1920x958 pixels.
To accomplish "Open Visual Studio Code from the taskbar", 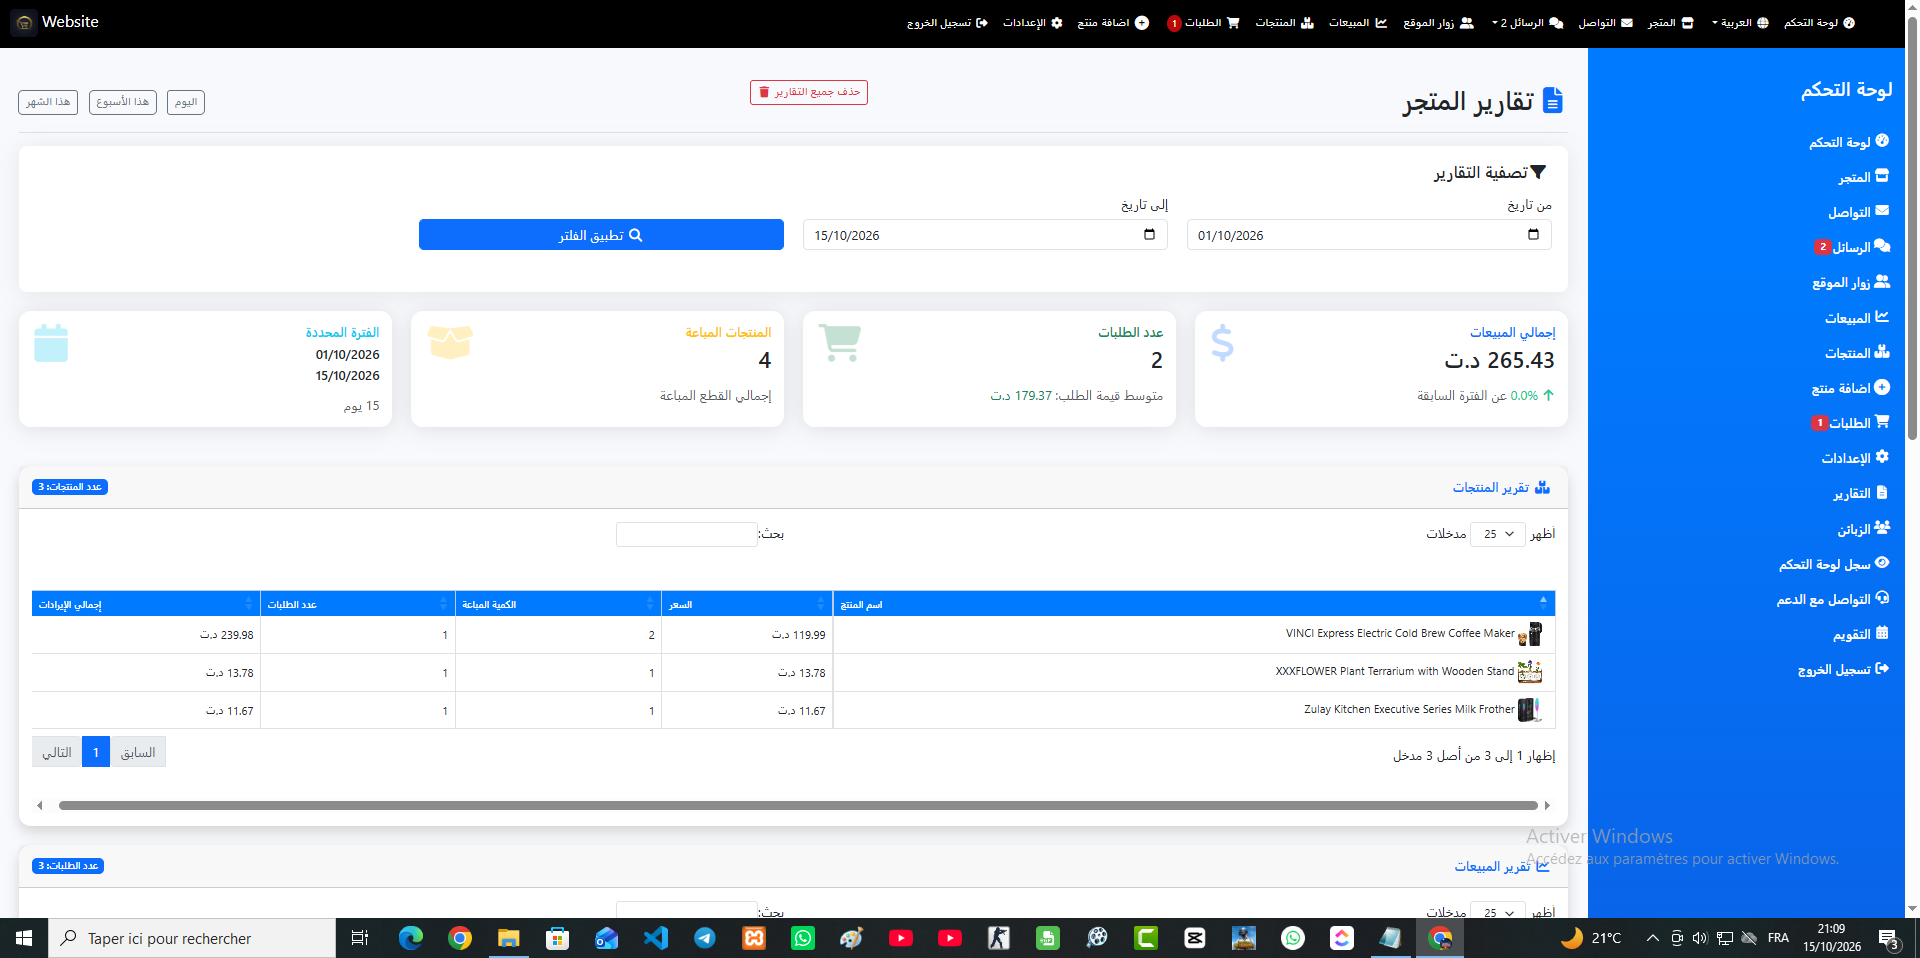I will pyautogui.click(x=656, y=938).
